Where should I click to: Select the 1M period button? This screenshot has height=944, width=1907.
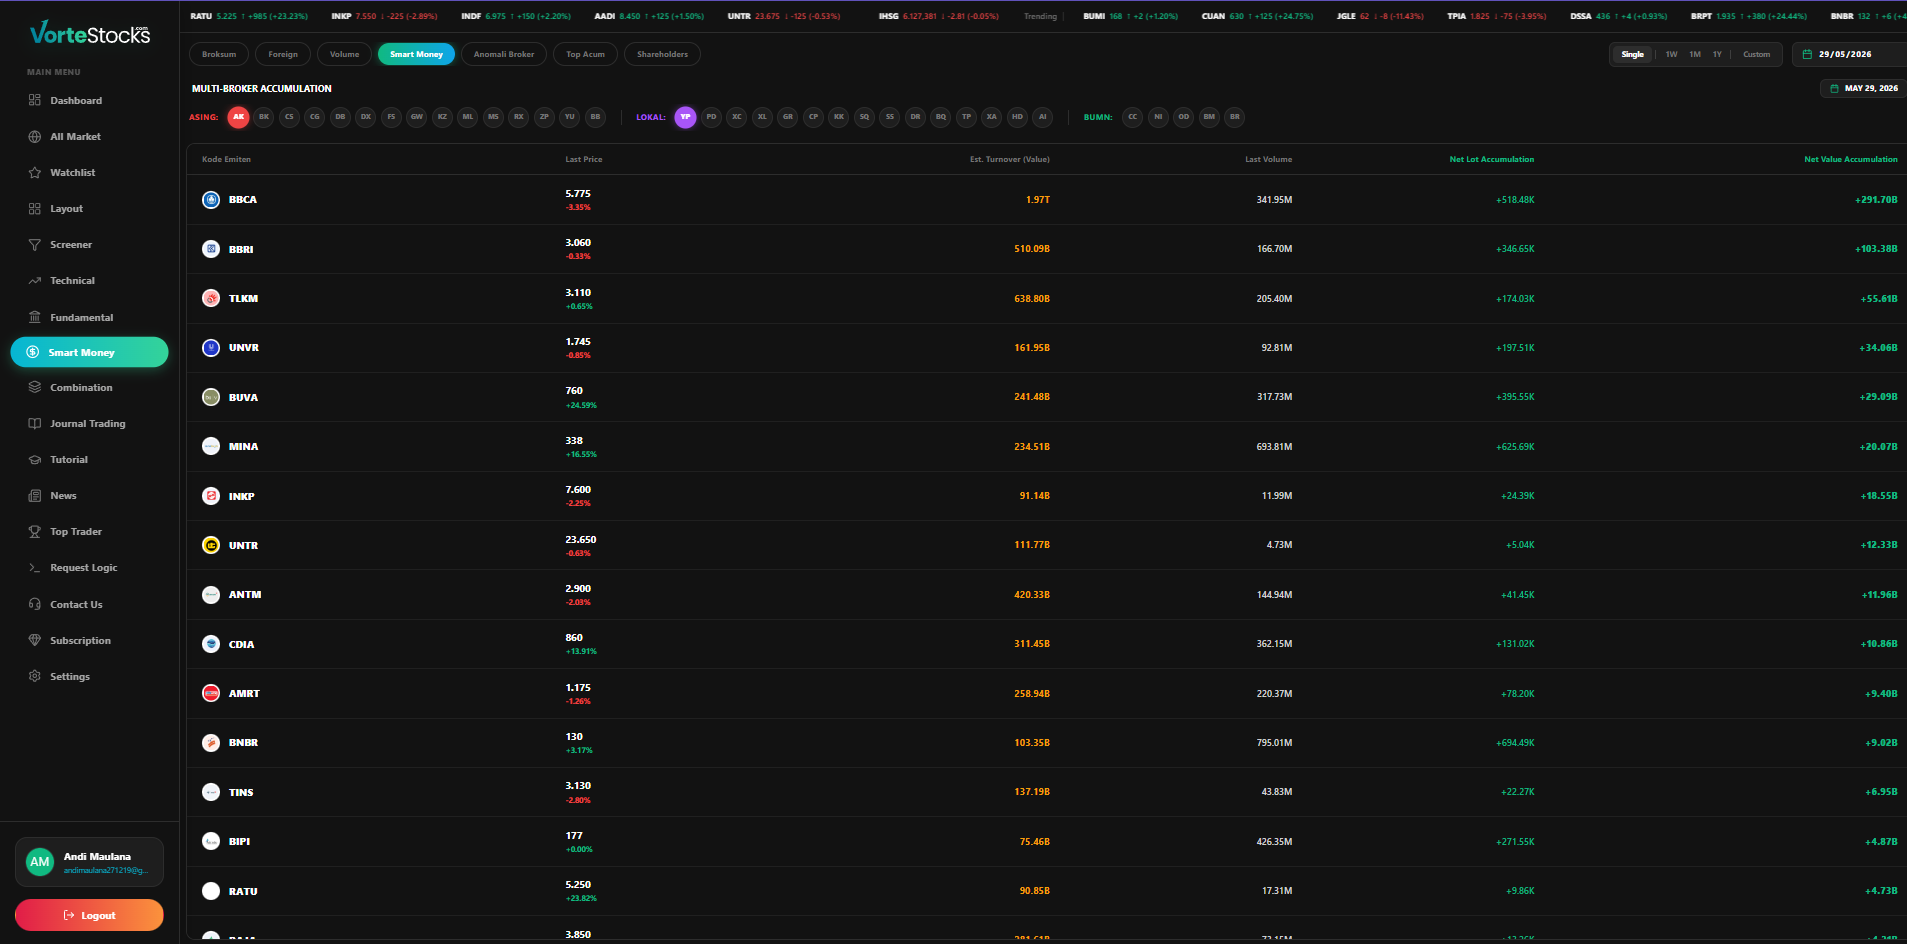(1695, 54)
